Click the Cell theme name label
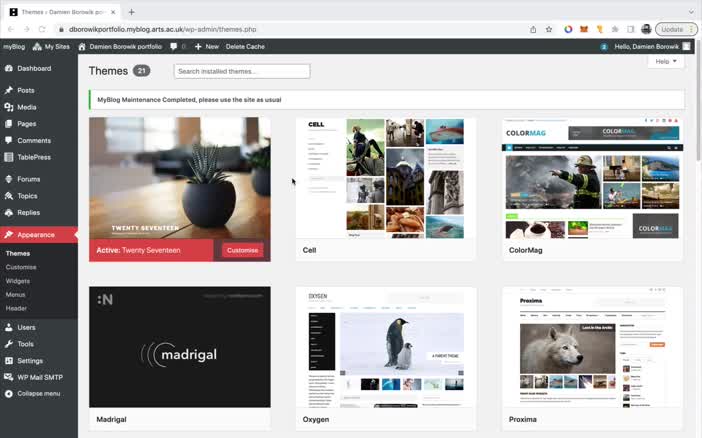 click(309, 250)
